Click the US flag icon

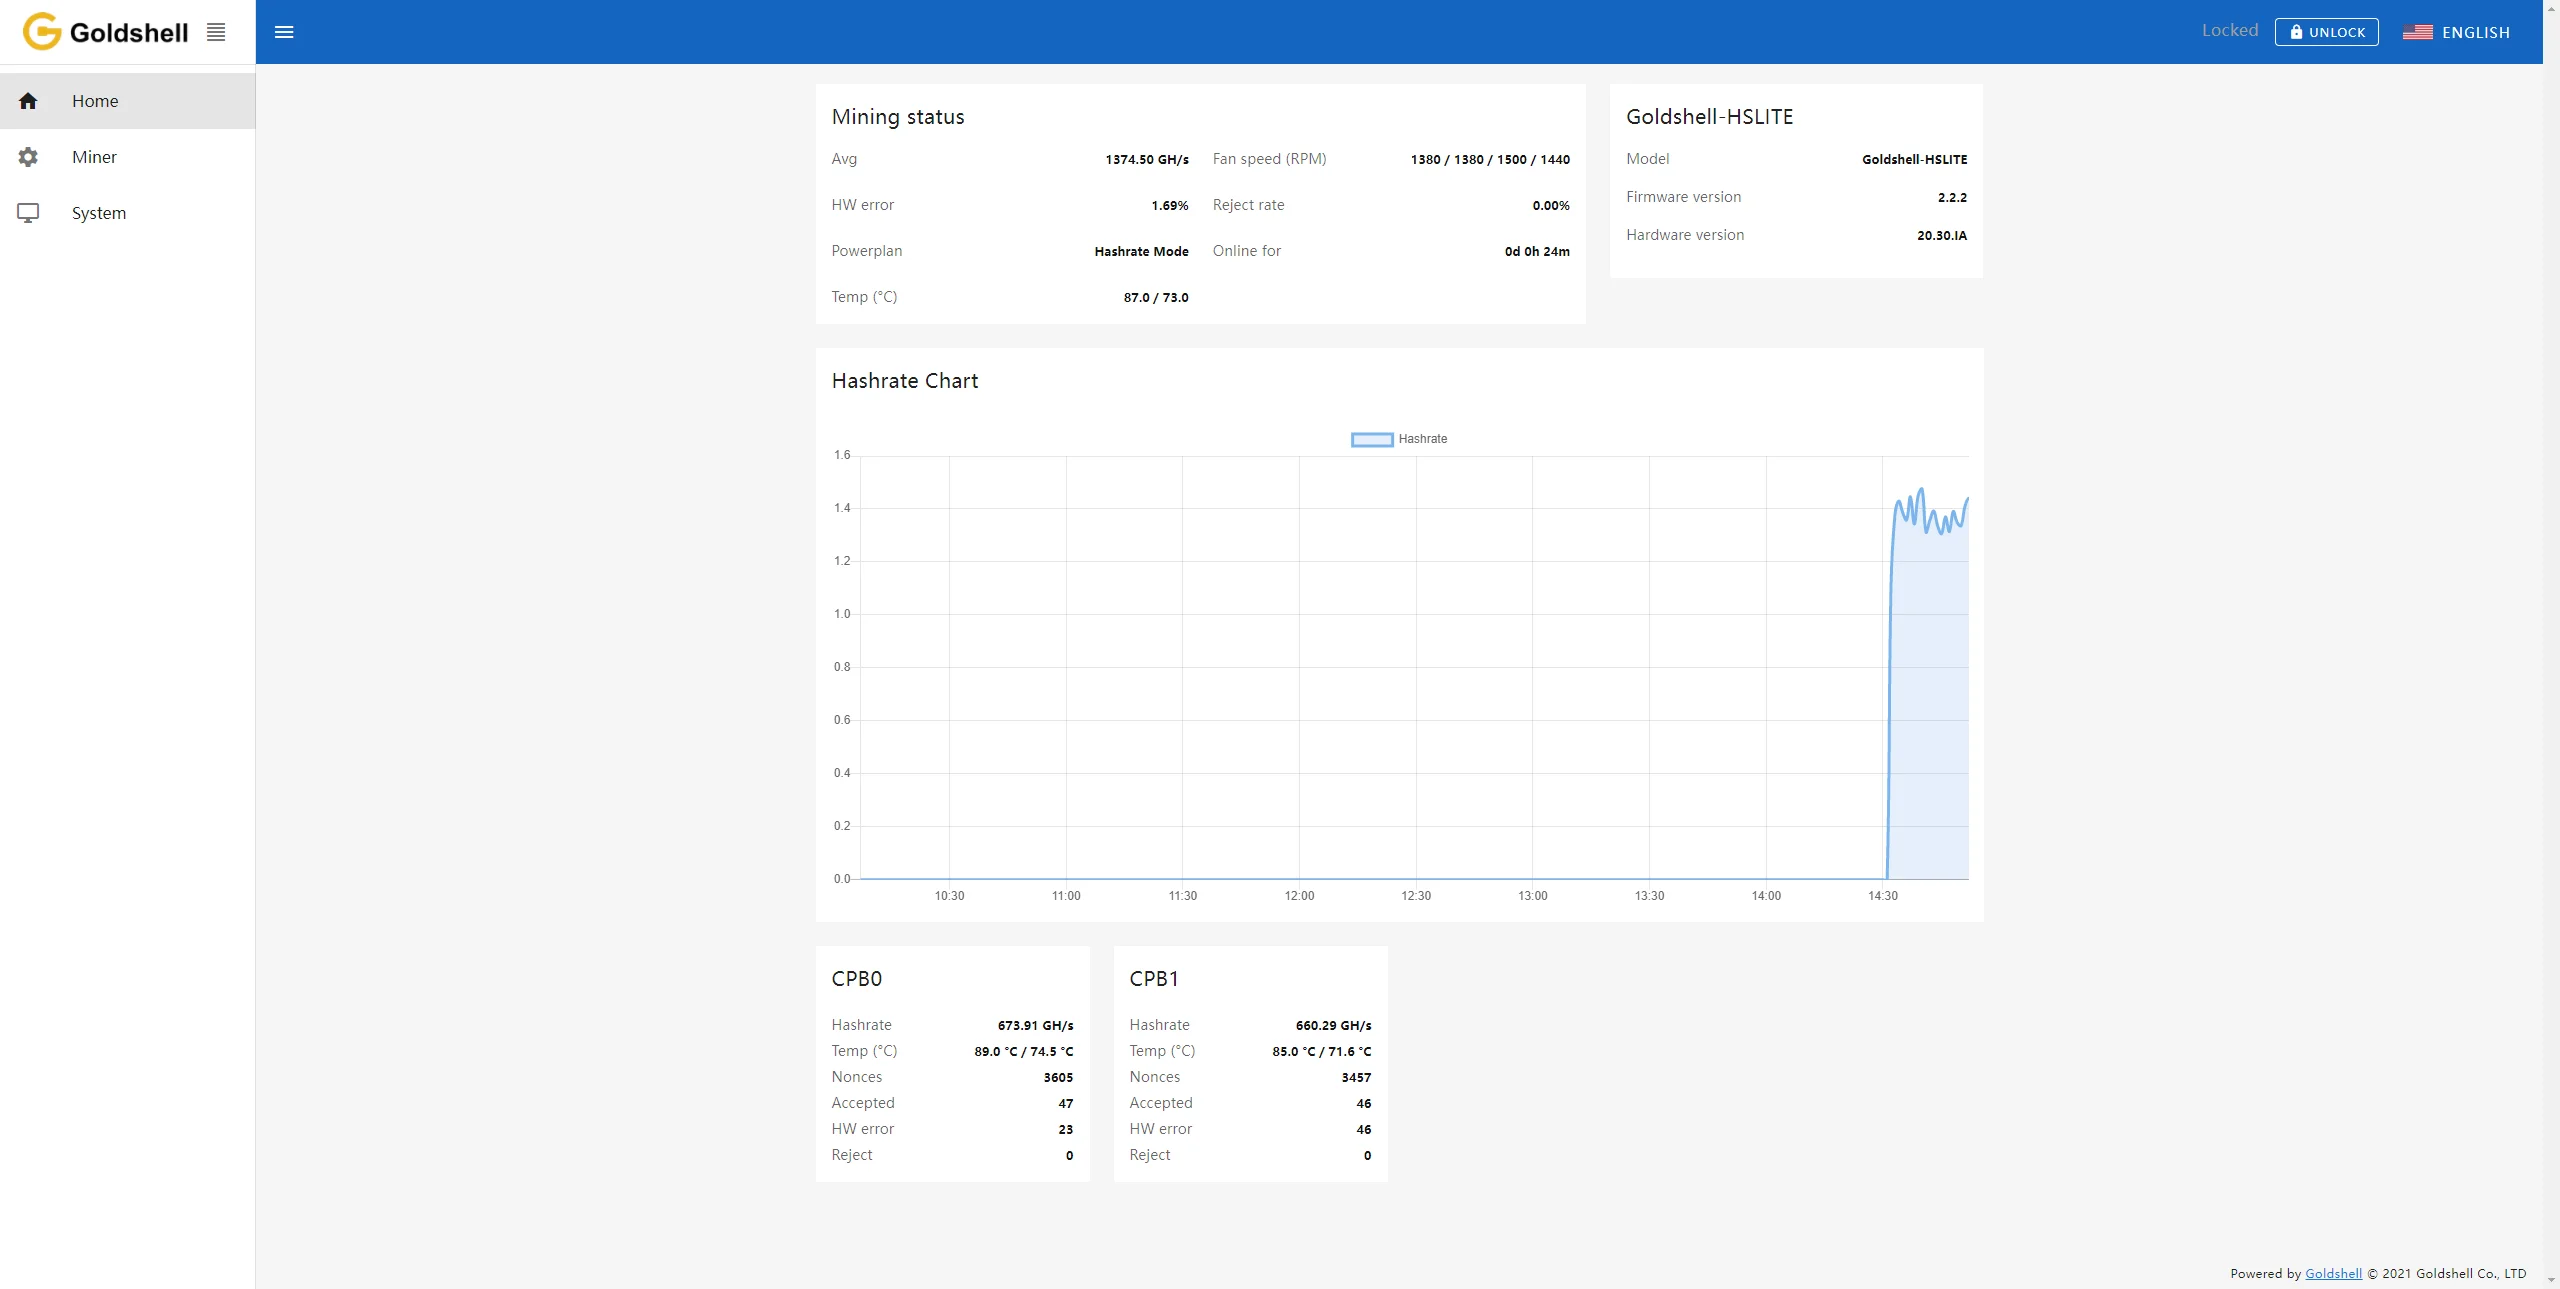click(x=2417, y=32)
